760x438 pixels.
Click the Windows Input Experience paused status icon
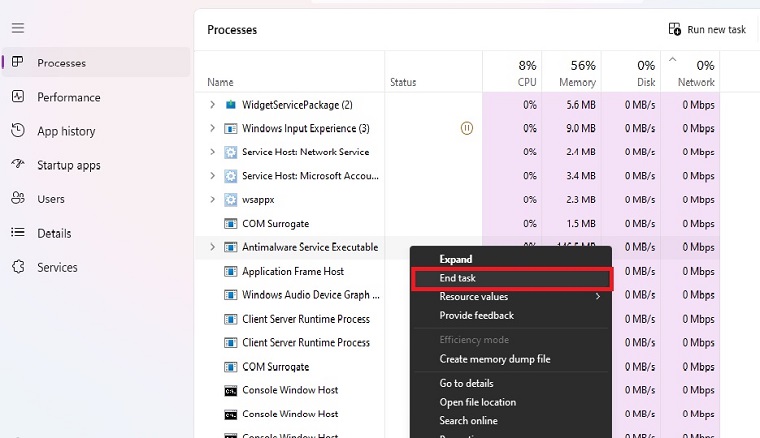(x=466, y=128)
